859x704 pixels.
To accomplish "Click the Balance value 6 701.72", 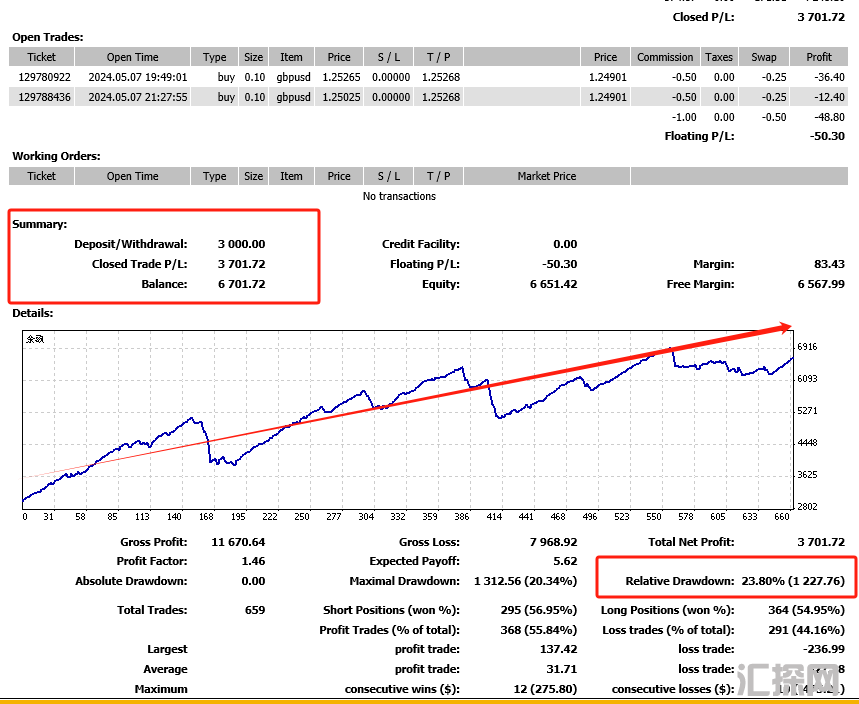I will click(x=241, y=284).
